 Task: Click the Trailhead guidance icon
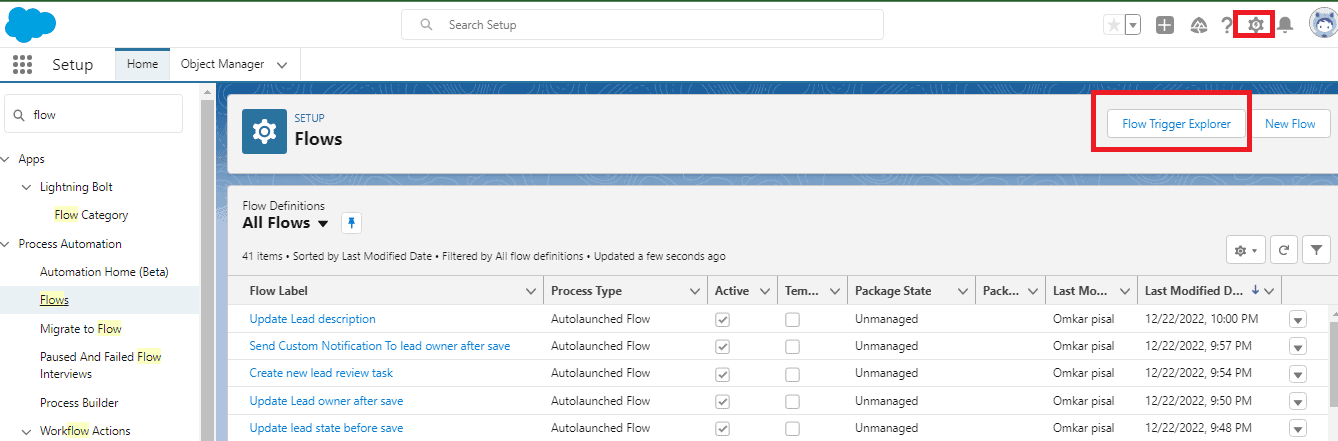[1198, 25]
